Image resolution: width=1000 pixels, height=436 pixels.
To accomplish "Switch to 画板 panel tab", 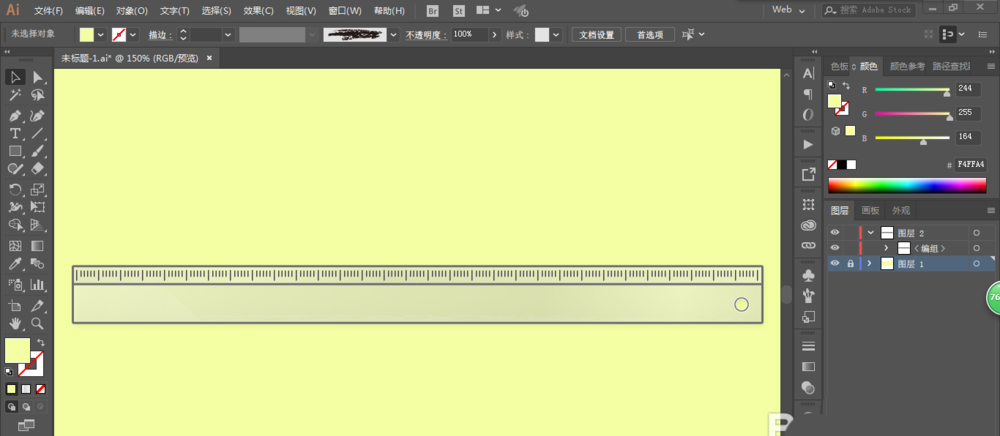I will [871, 210].
